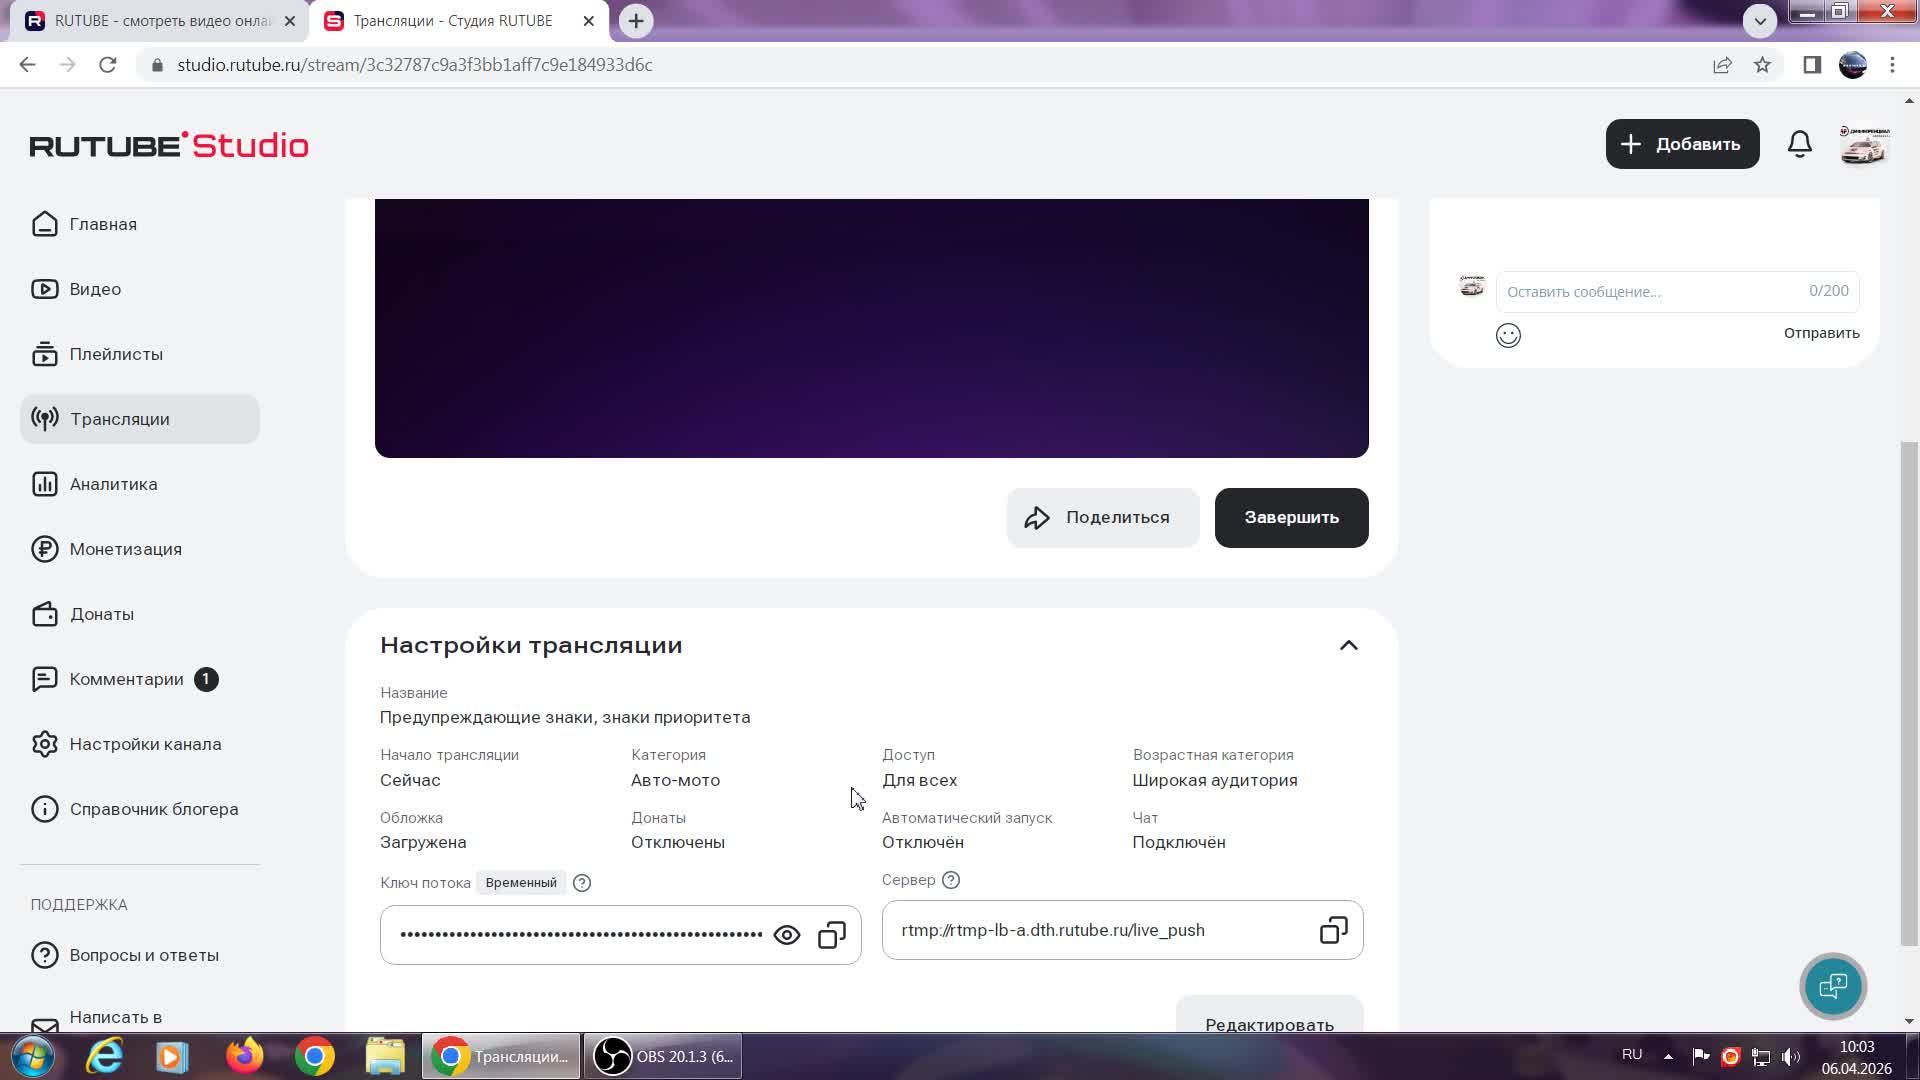Open the channel avatar account menu

pos(1864,144)
